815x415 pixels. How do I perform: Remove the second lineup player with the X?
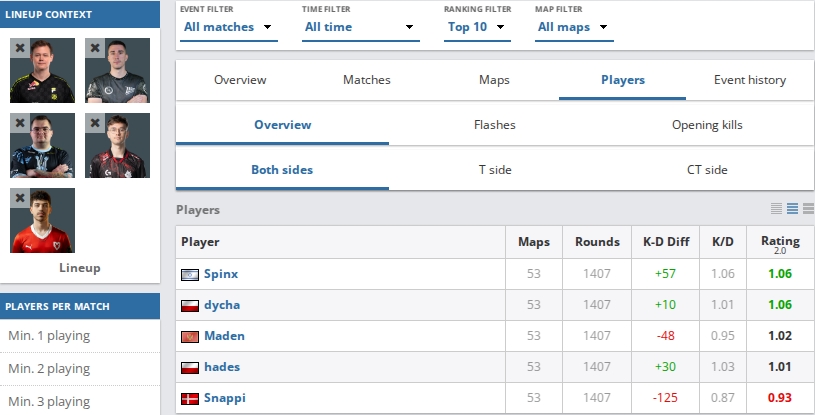95,48
